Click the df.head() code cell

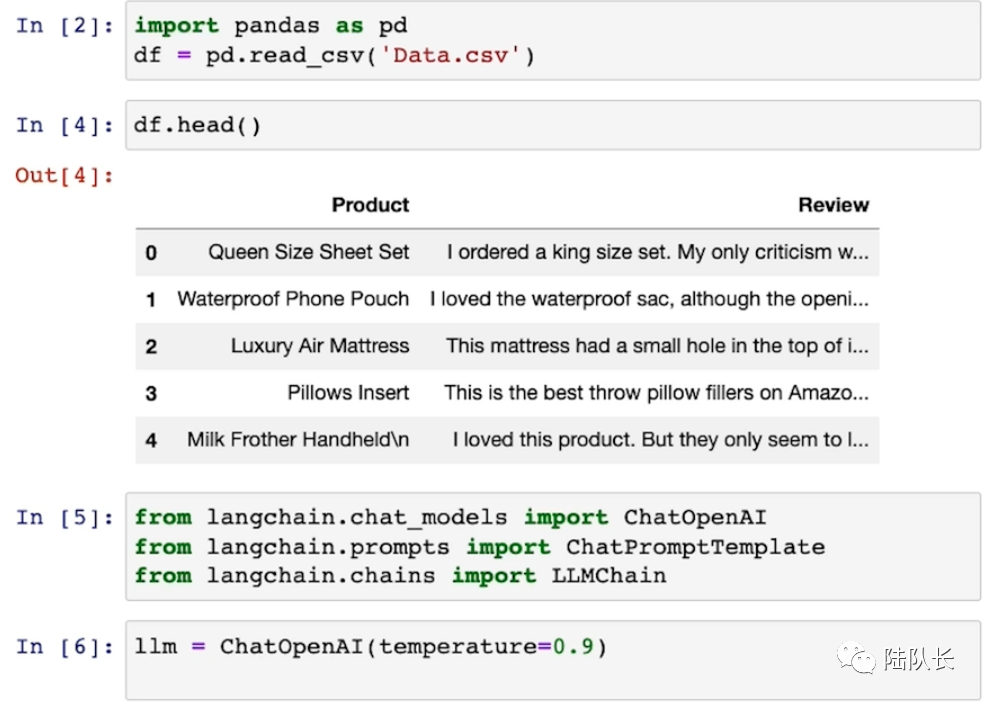coord(553,125)
